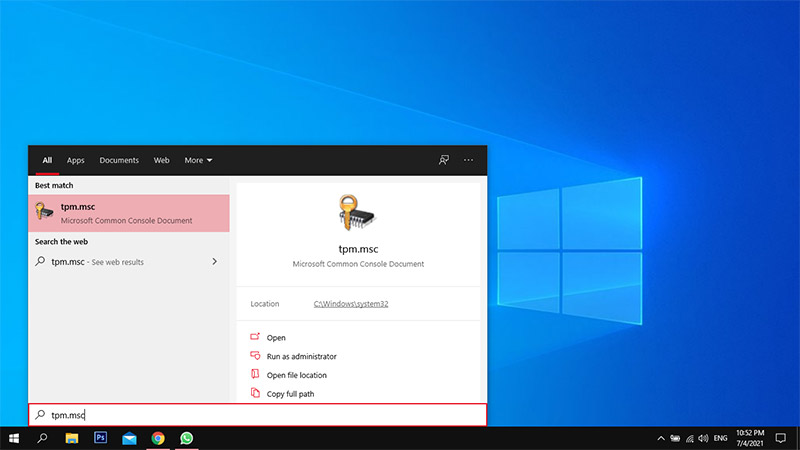This screenshot has height=450, width=800.
Task: Expand the More filter dropdown
Action: (x=198, y=160)
